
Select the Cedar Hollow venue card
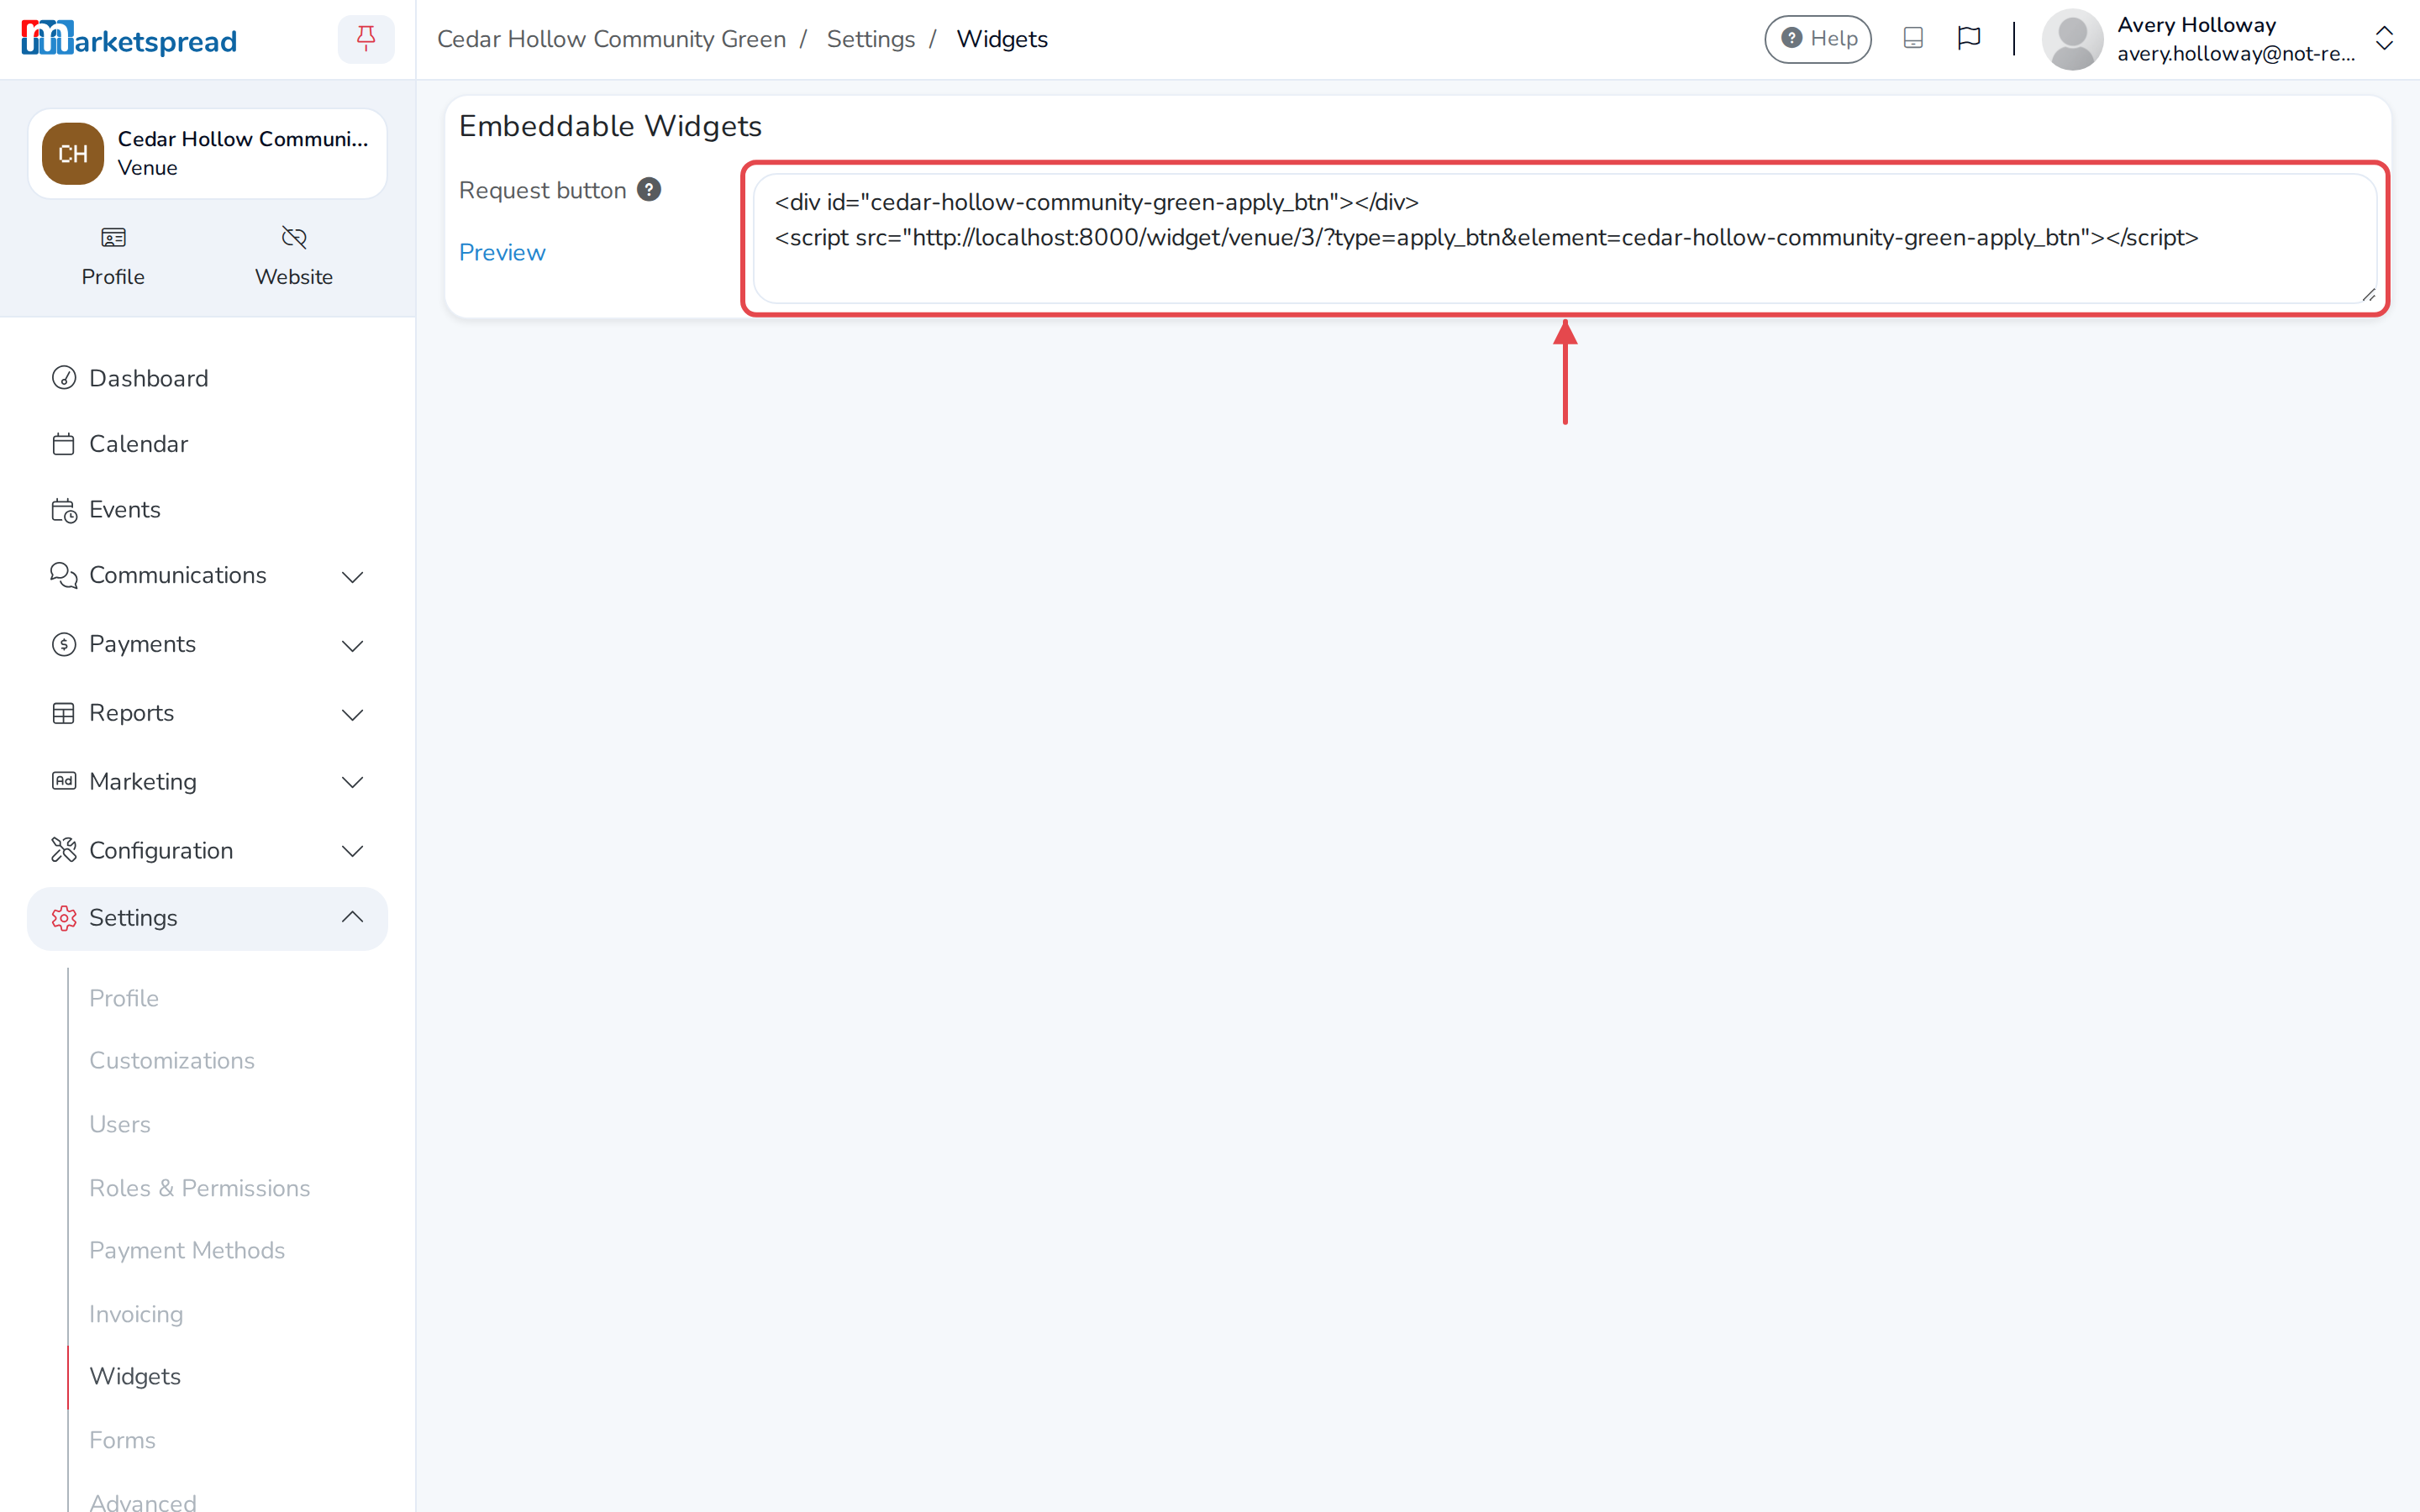207,154
